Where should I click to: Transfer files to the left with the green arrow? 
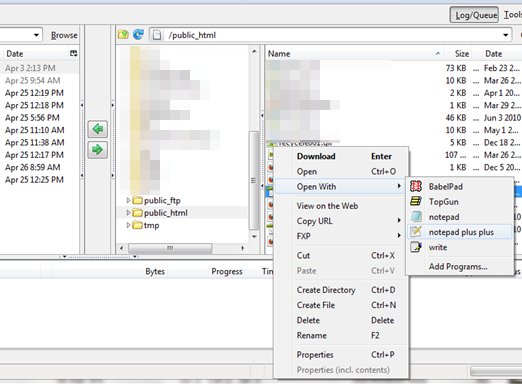pyautogui.click(x=97, y=129)
